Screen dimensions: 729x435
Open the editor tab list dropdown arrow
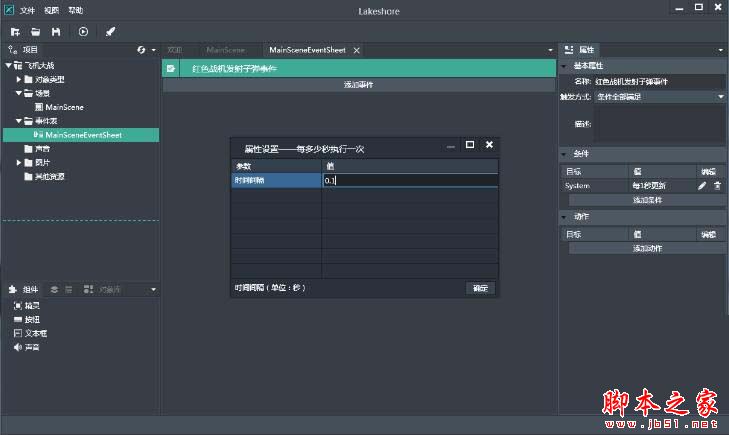click(550, 50)
